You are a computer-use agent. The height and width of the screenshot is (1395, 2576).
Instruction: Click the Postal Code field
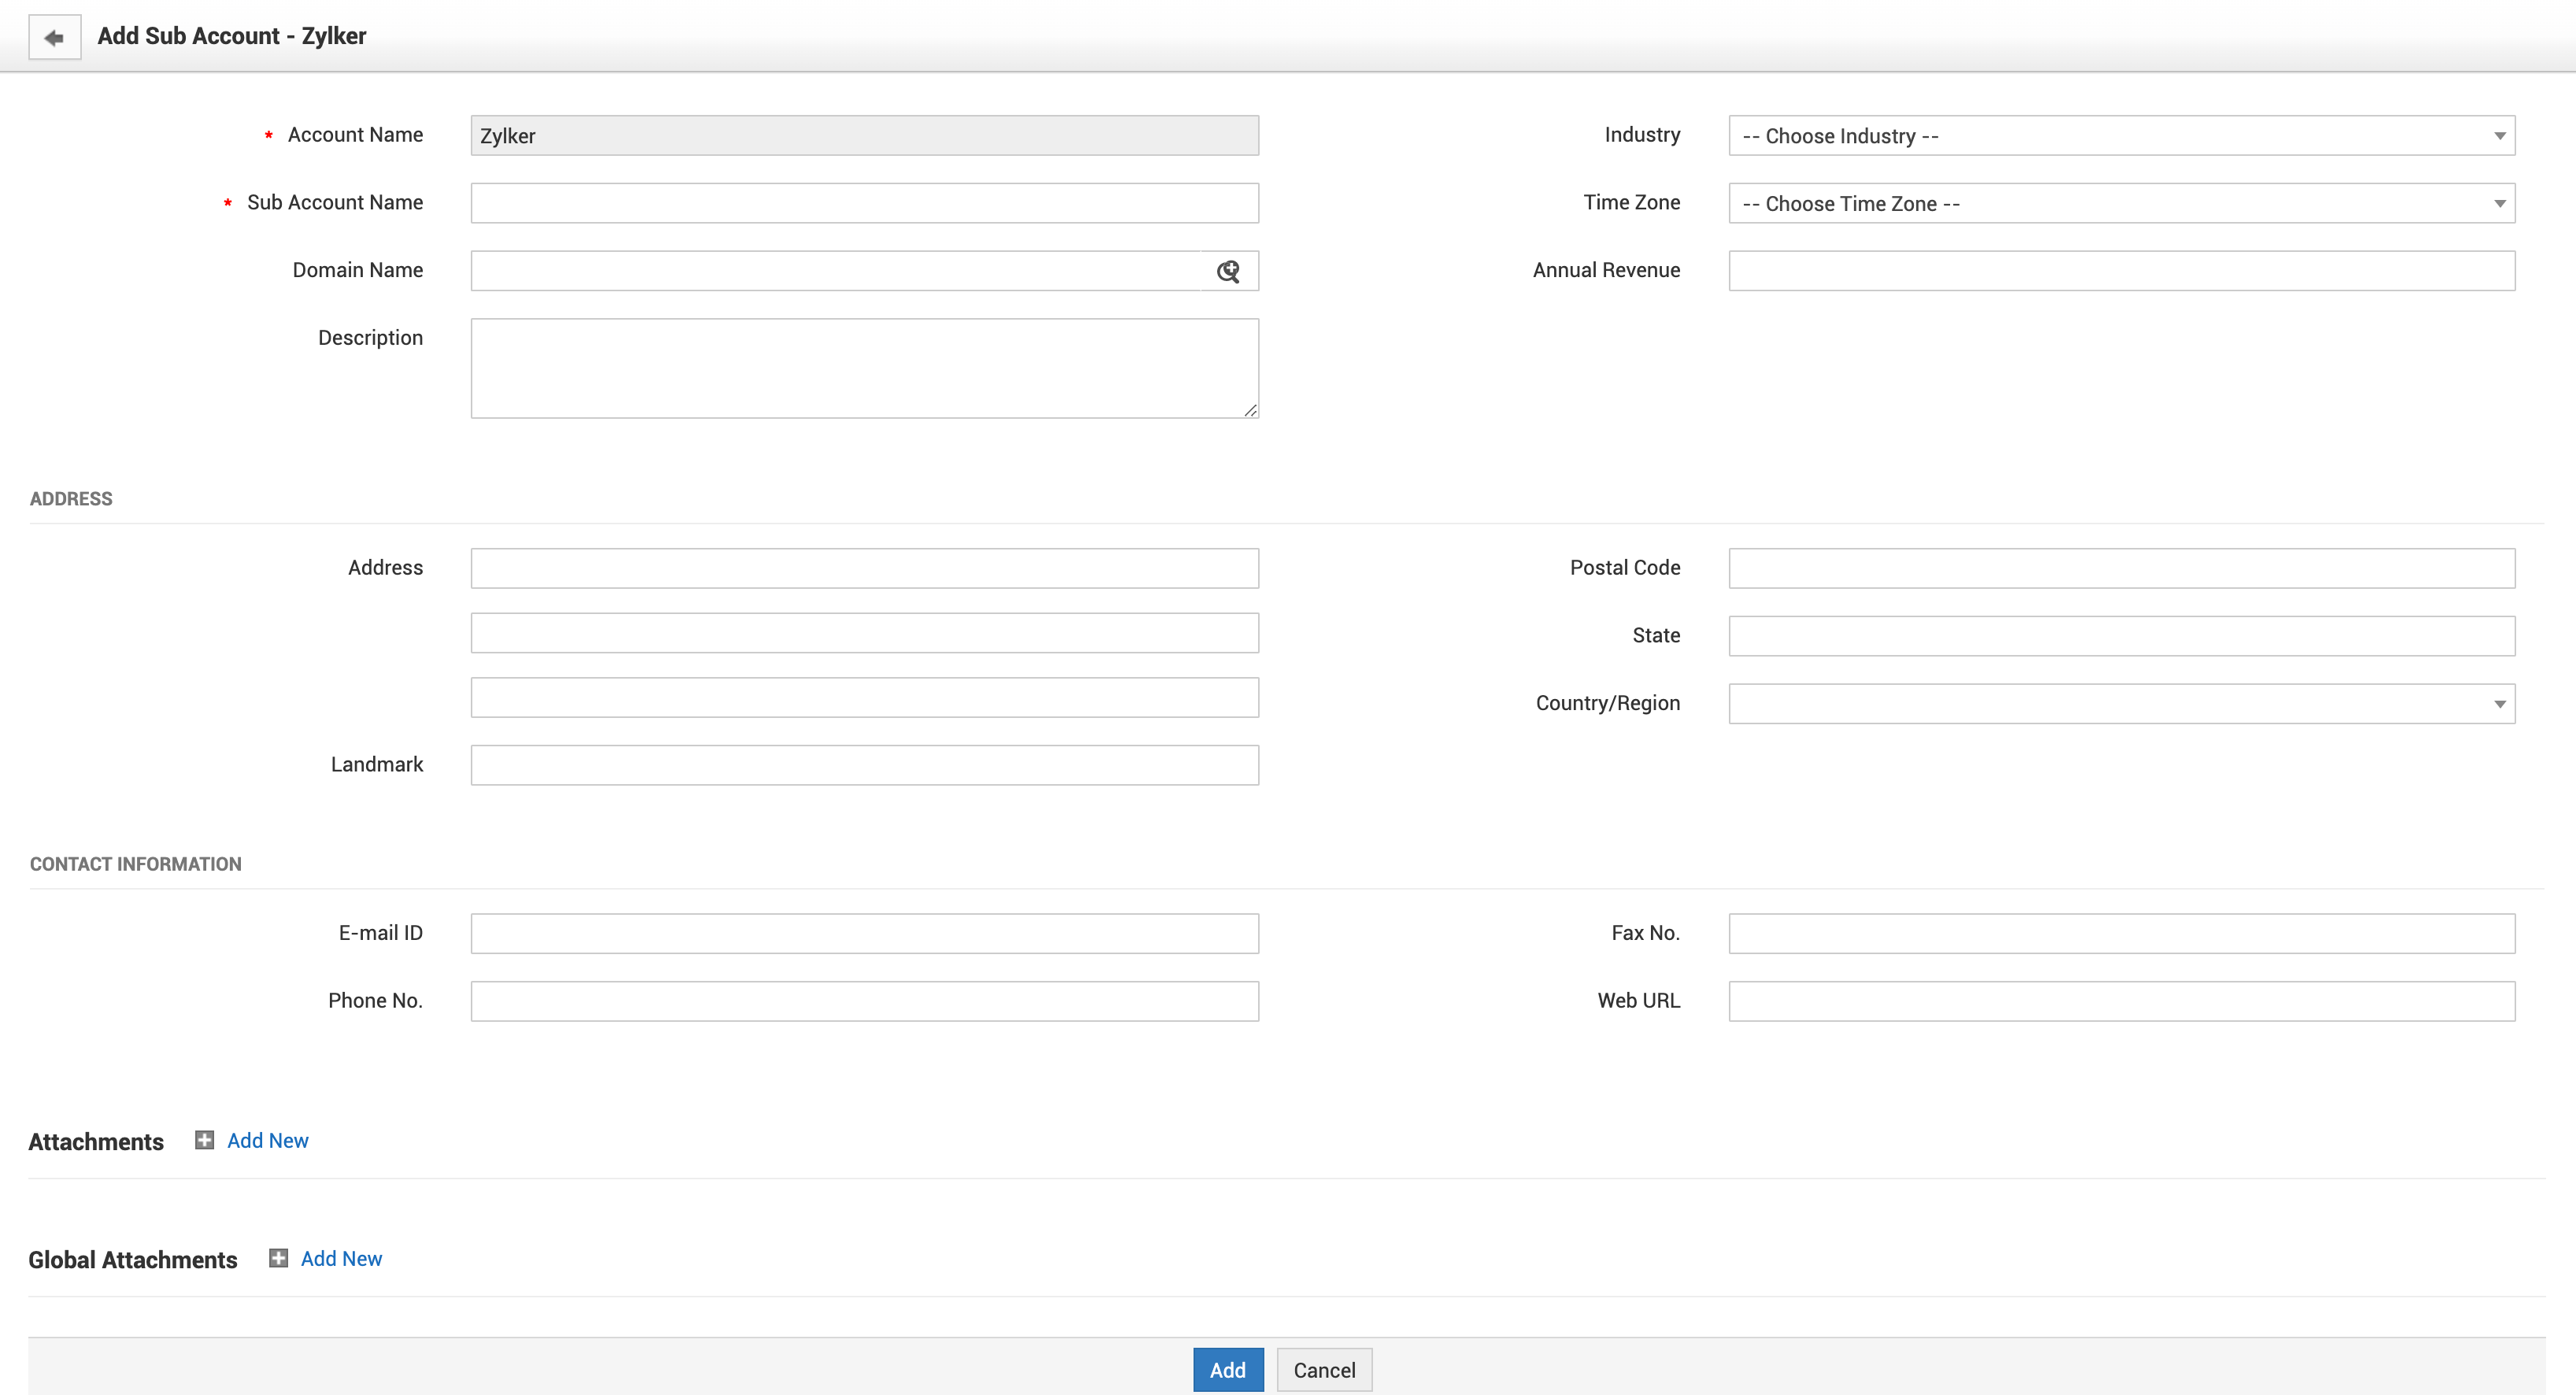click(x=2121, y=568)
